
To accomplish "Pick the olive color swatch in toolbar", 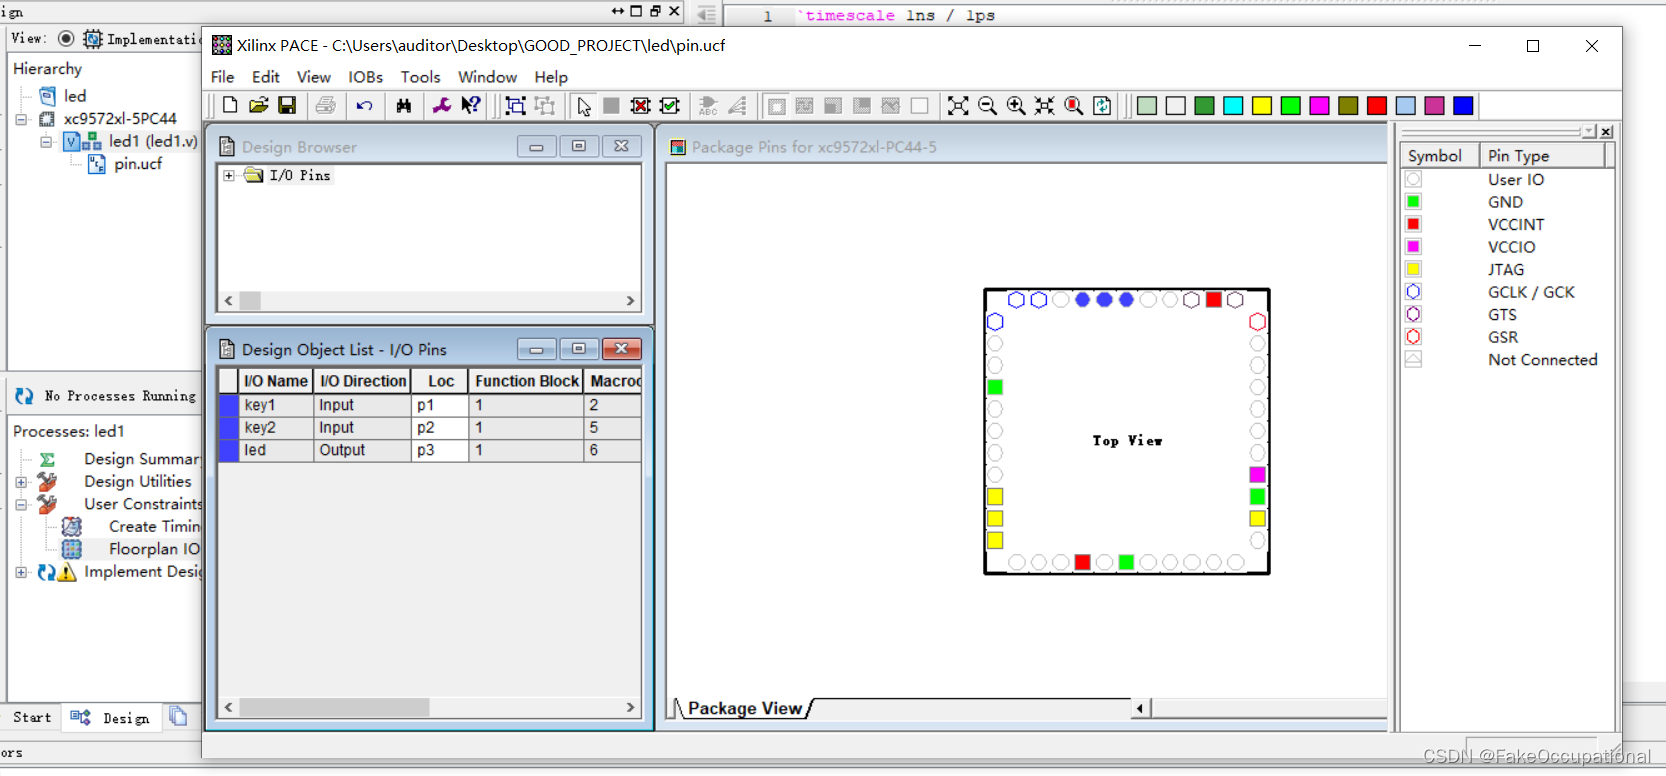I will pos(1349,105).
